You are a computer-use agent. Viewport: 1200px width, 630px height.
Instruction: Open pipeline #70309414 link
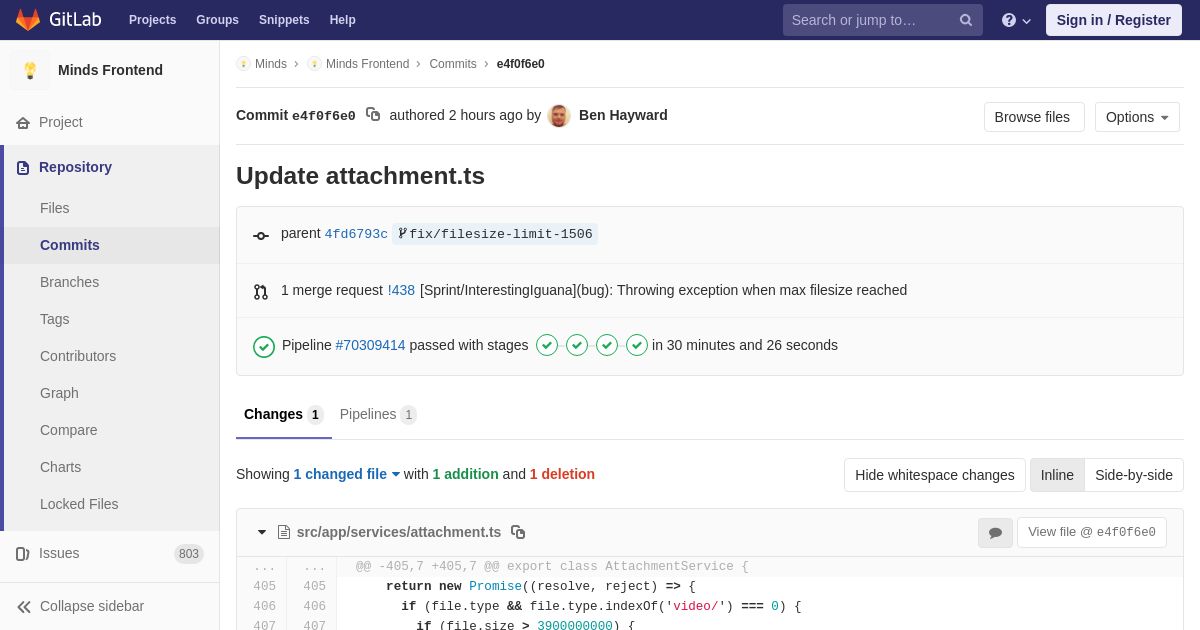click(370, 345)
